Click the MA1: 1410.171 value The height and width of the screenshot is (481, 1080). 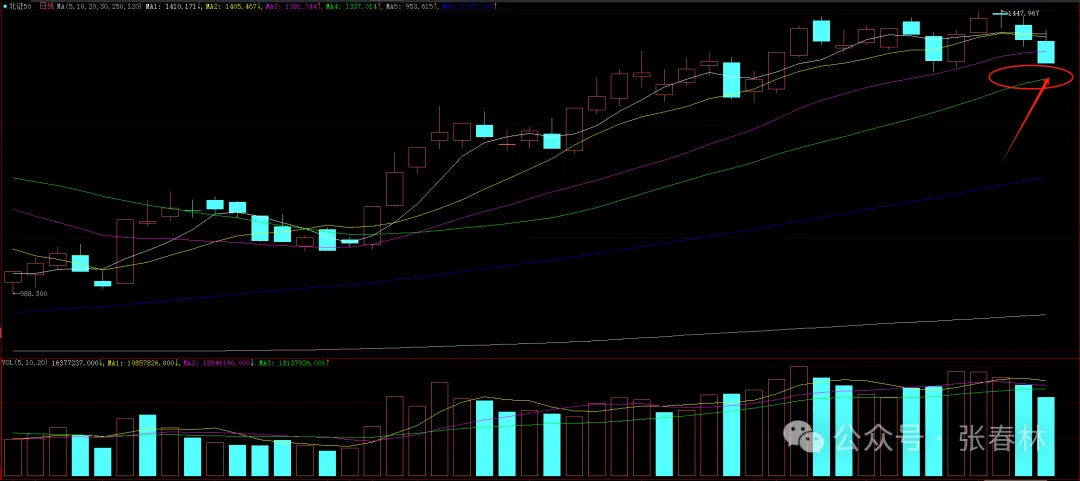point(171,6)
